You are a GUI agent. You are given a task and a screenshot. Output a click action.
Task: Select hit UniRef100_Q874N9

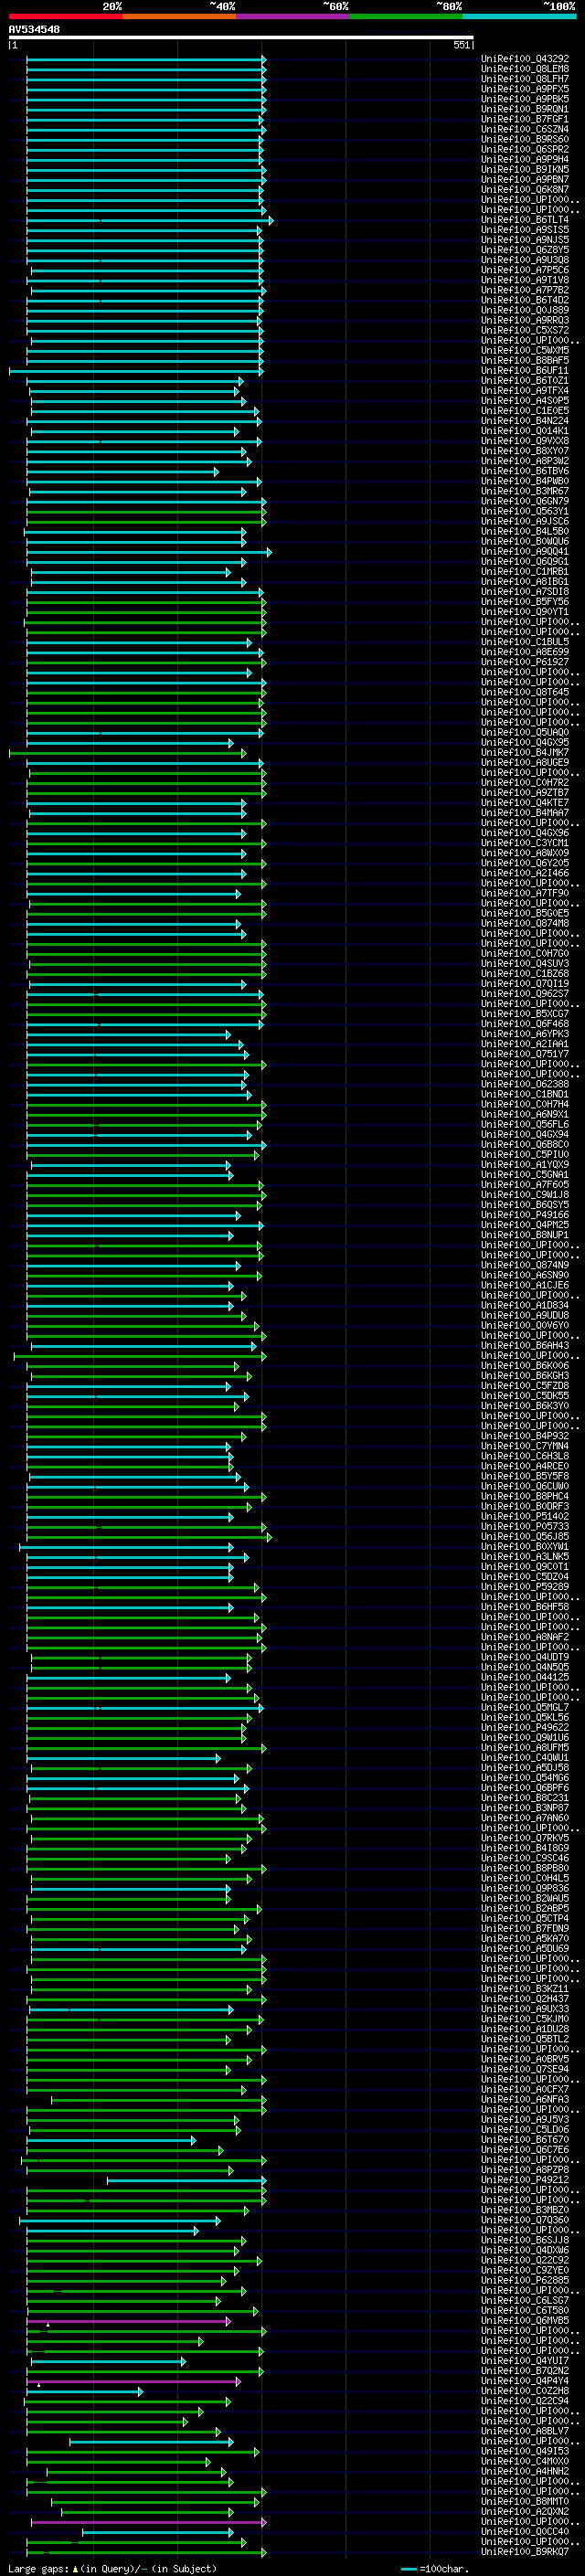point(525,1265)
